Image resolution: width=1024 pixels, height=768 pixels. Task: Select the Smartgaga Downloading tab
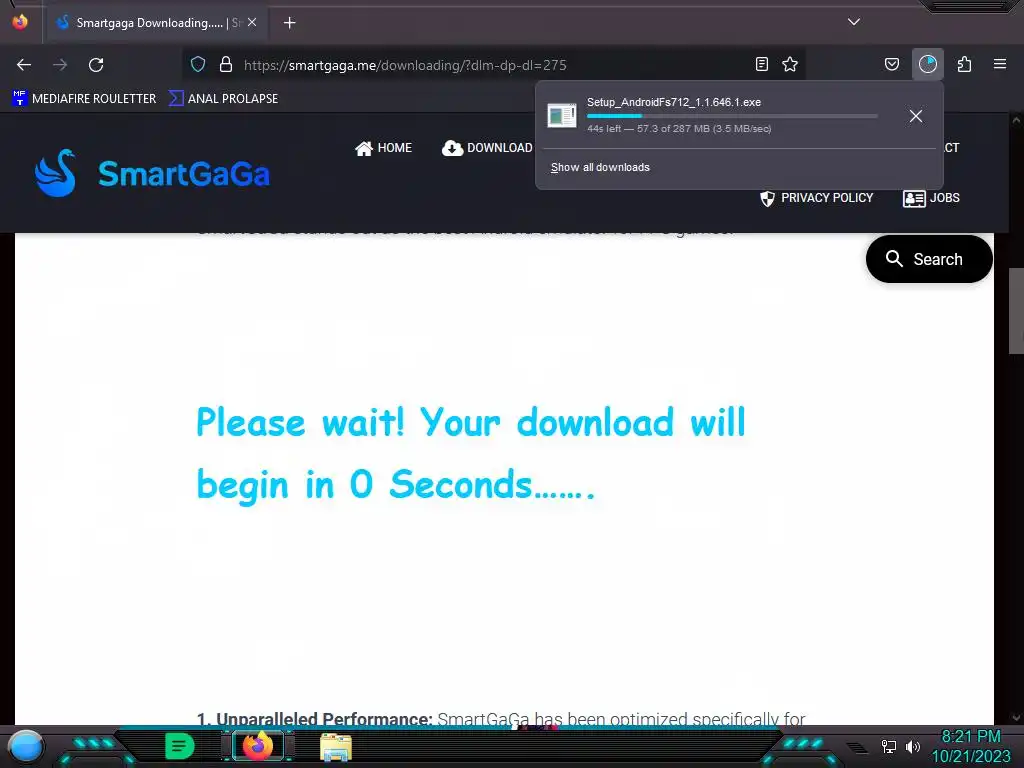point(157,23)
